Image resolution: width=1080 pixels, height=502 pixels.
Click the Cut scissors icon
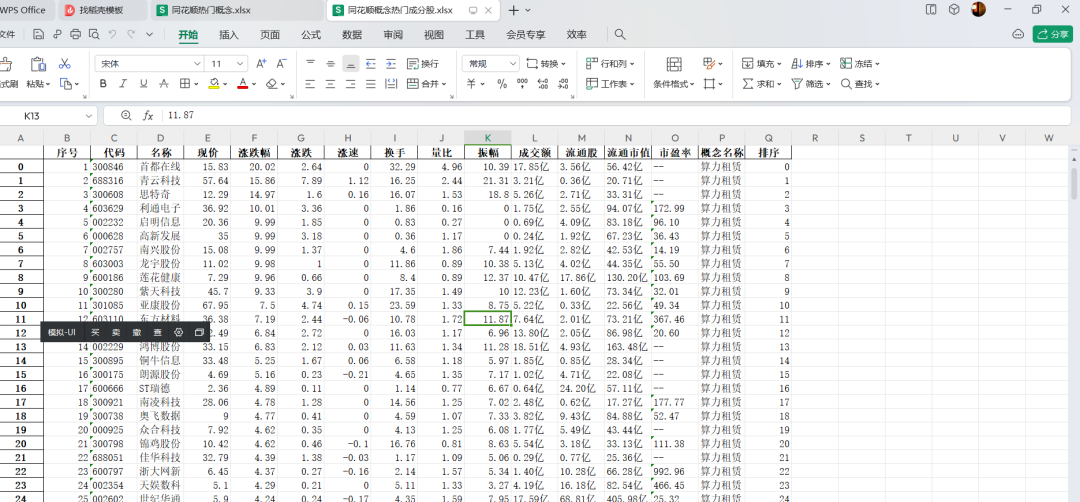(65, 63)
